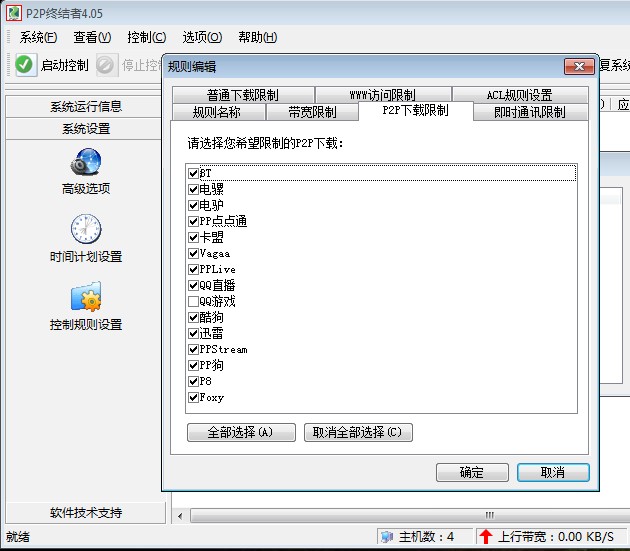The width and height of the screenshot is (630, 551).
Task: Toggle the 酷狗 checkbox
Action: click(x=193, y=317)
